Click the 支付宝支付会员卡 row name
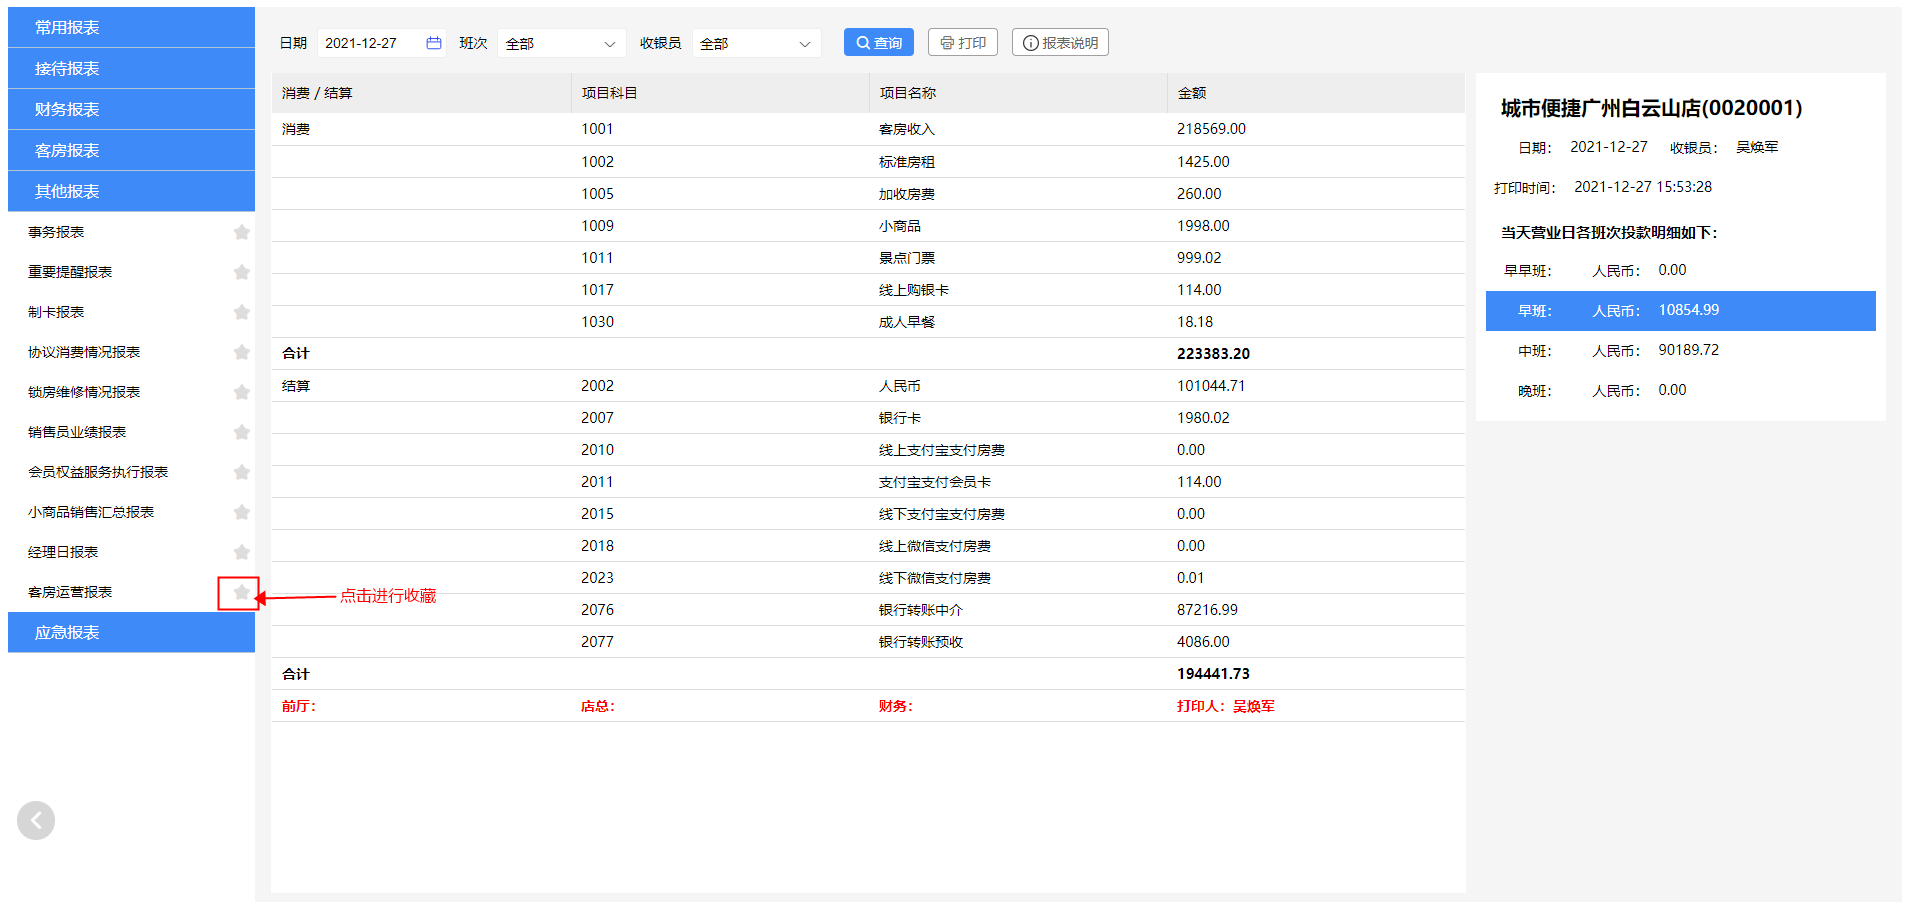 pos(935,482)
